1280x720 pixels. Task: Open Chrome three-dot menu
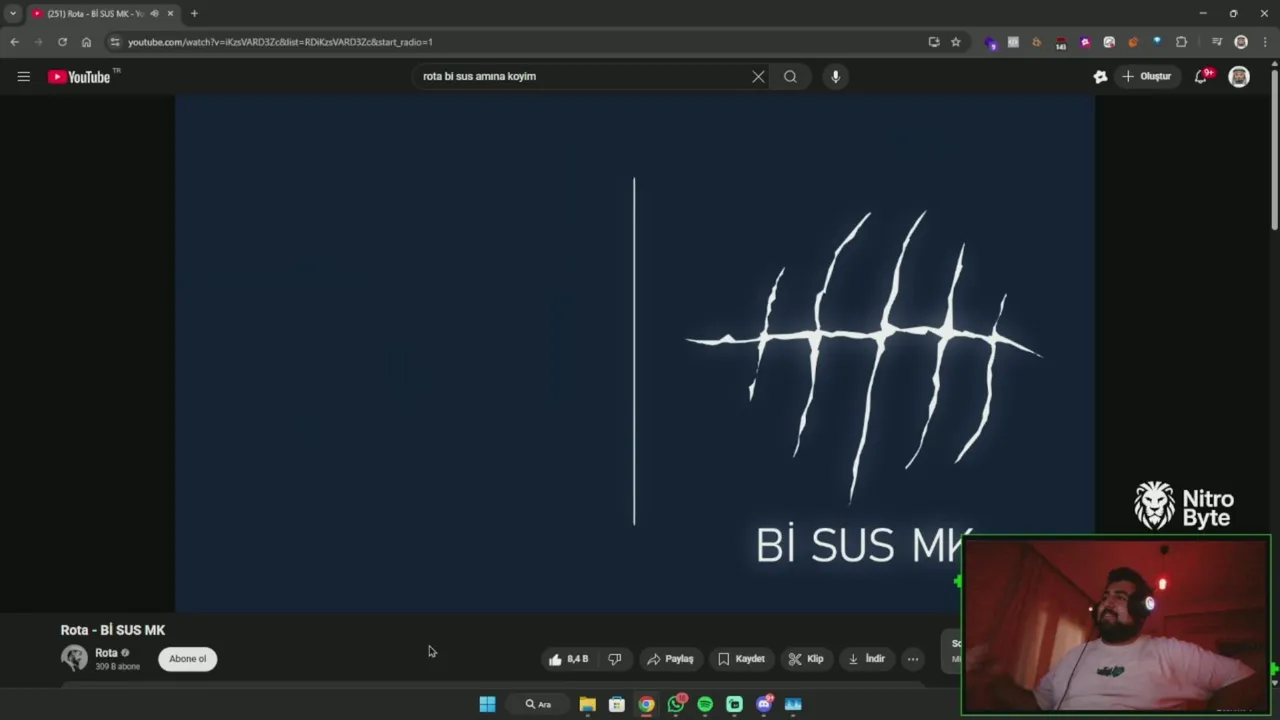coord(1265,42)
